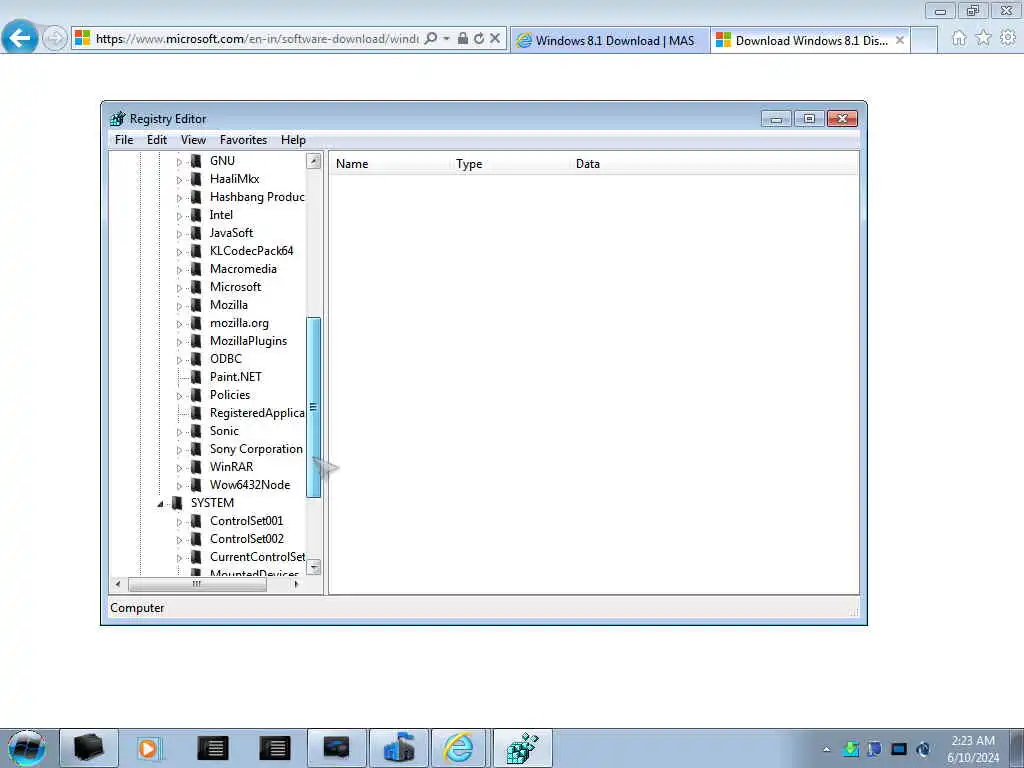
Task: Click the taskbar clock showing 2:23 AM
Action: click(972, 749)
